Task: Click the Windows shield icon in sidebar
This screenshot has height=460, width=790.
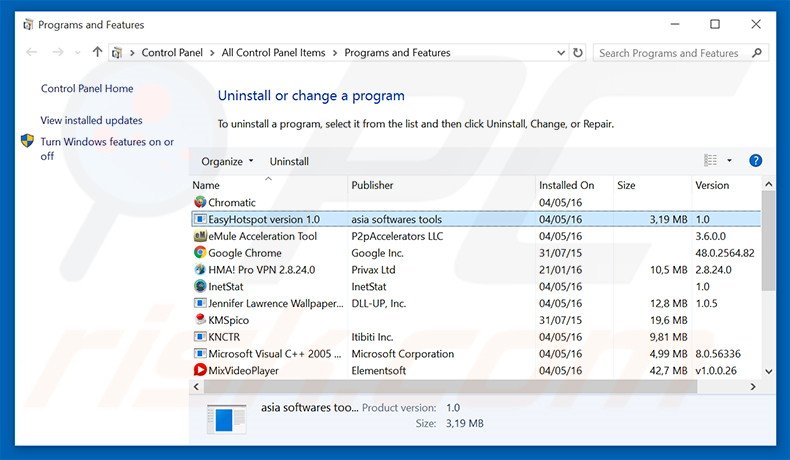Action: coord(27,141)
